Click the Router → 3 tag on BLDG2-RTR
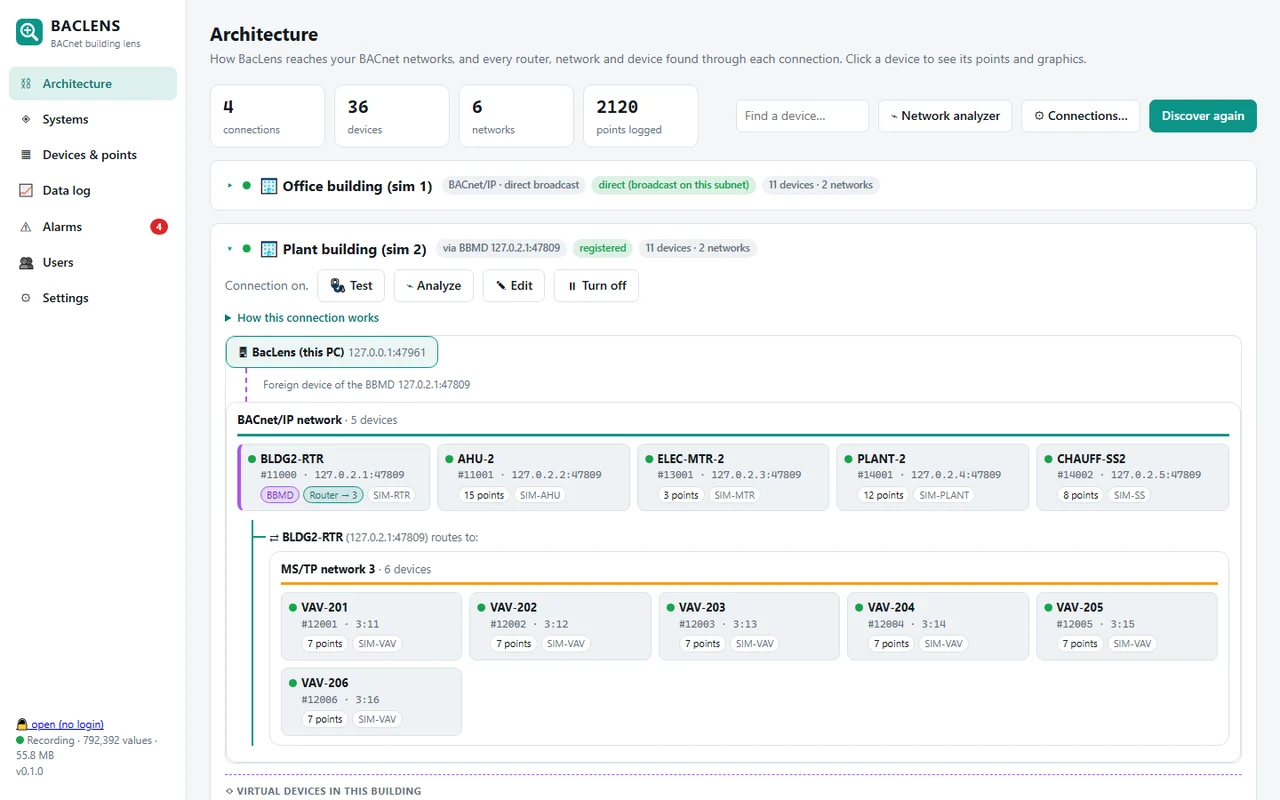Screen dimensions: 1280x800 pos(334,495)
